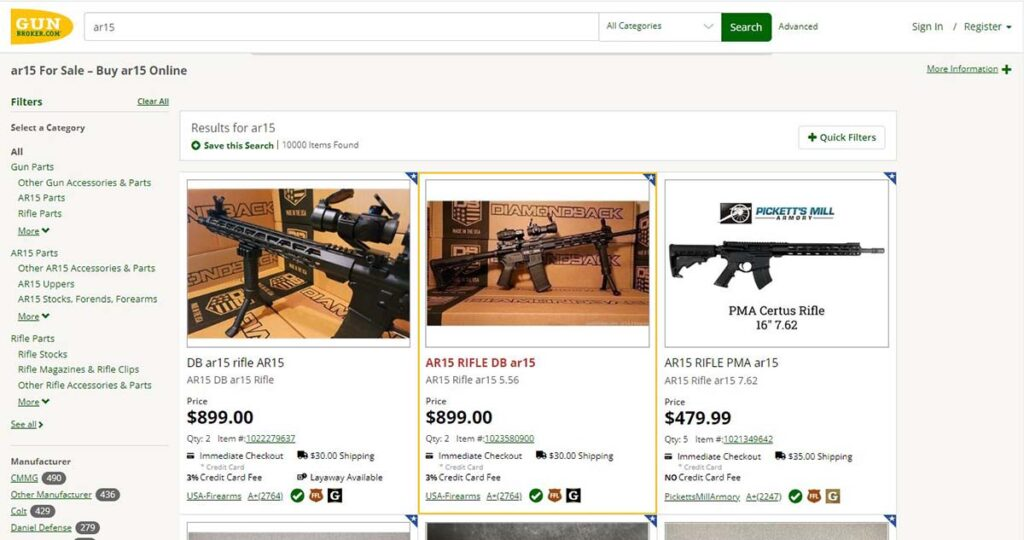Expand More Information plus icon
Screen dimensions: 1024x540
point(1006,69)
